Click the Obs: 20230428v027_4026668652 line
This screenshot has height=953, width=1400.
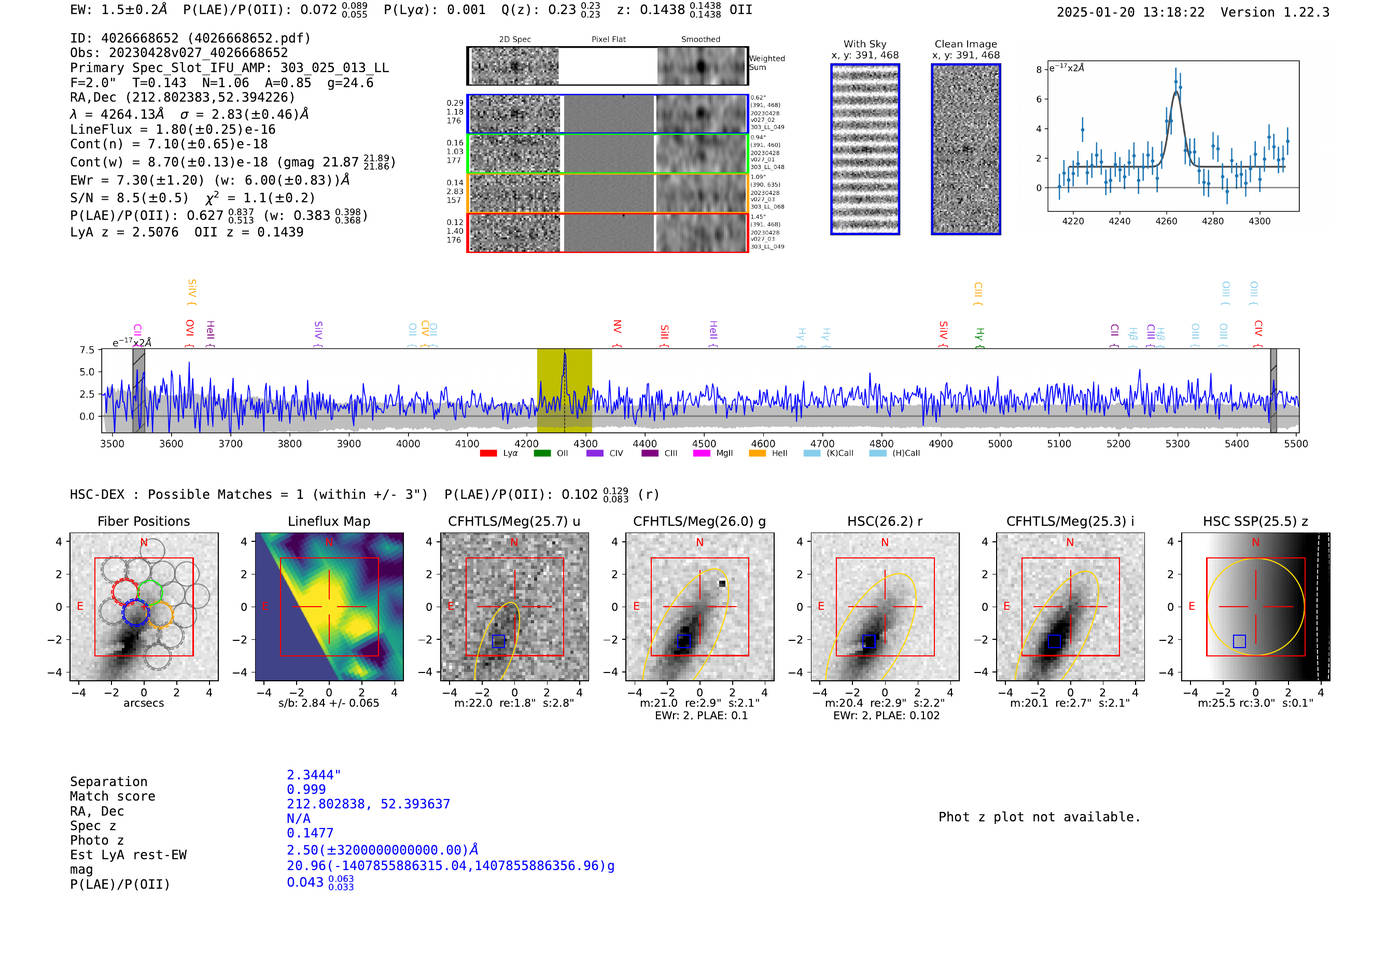[179, 53]
